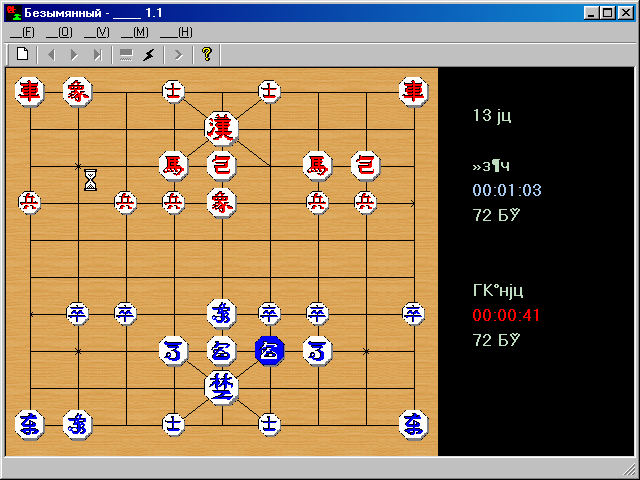640x480 pixels.
Task: Click the window title "Безымянный"
Action: click(x=63, y=13)
